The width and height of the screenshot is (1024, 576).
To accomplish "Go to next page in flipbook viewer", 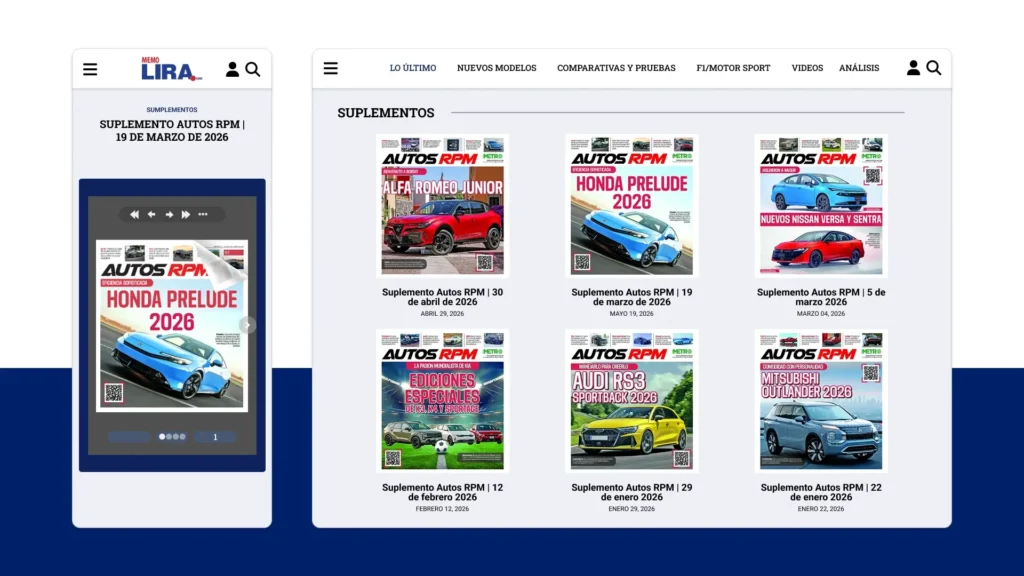I will click(x=169, y=214).
